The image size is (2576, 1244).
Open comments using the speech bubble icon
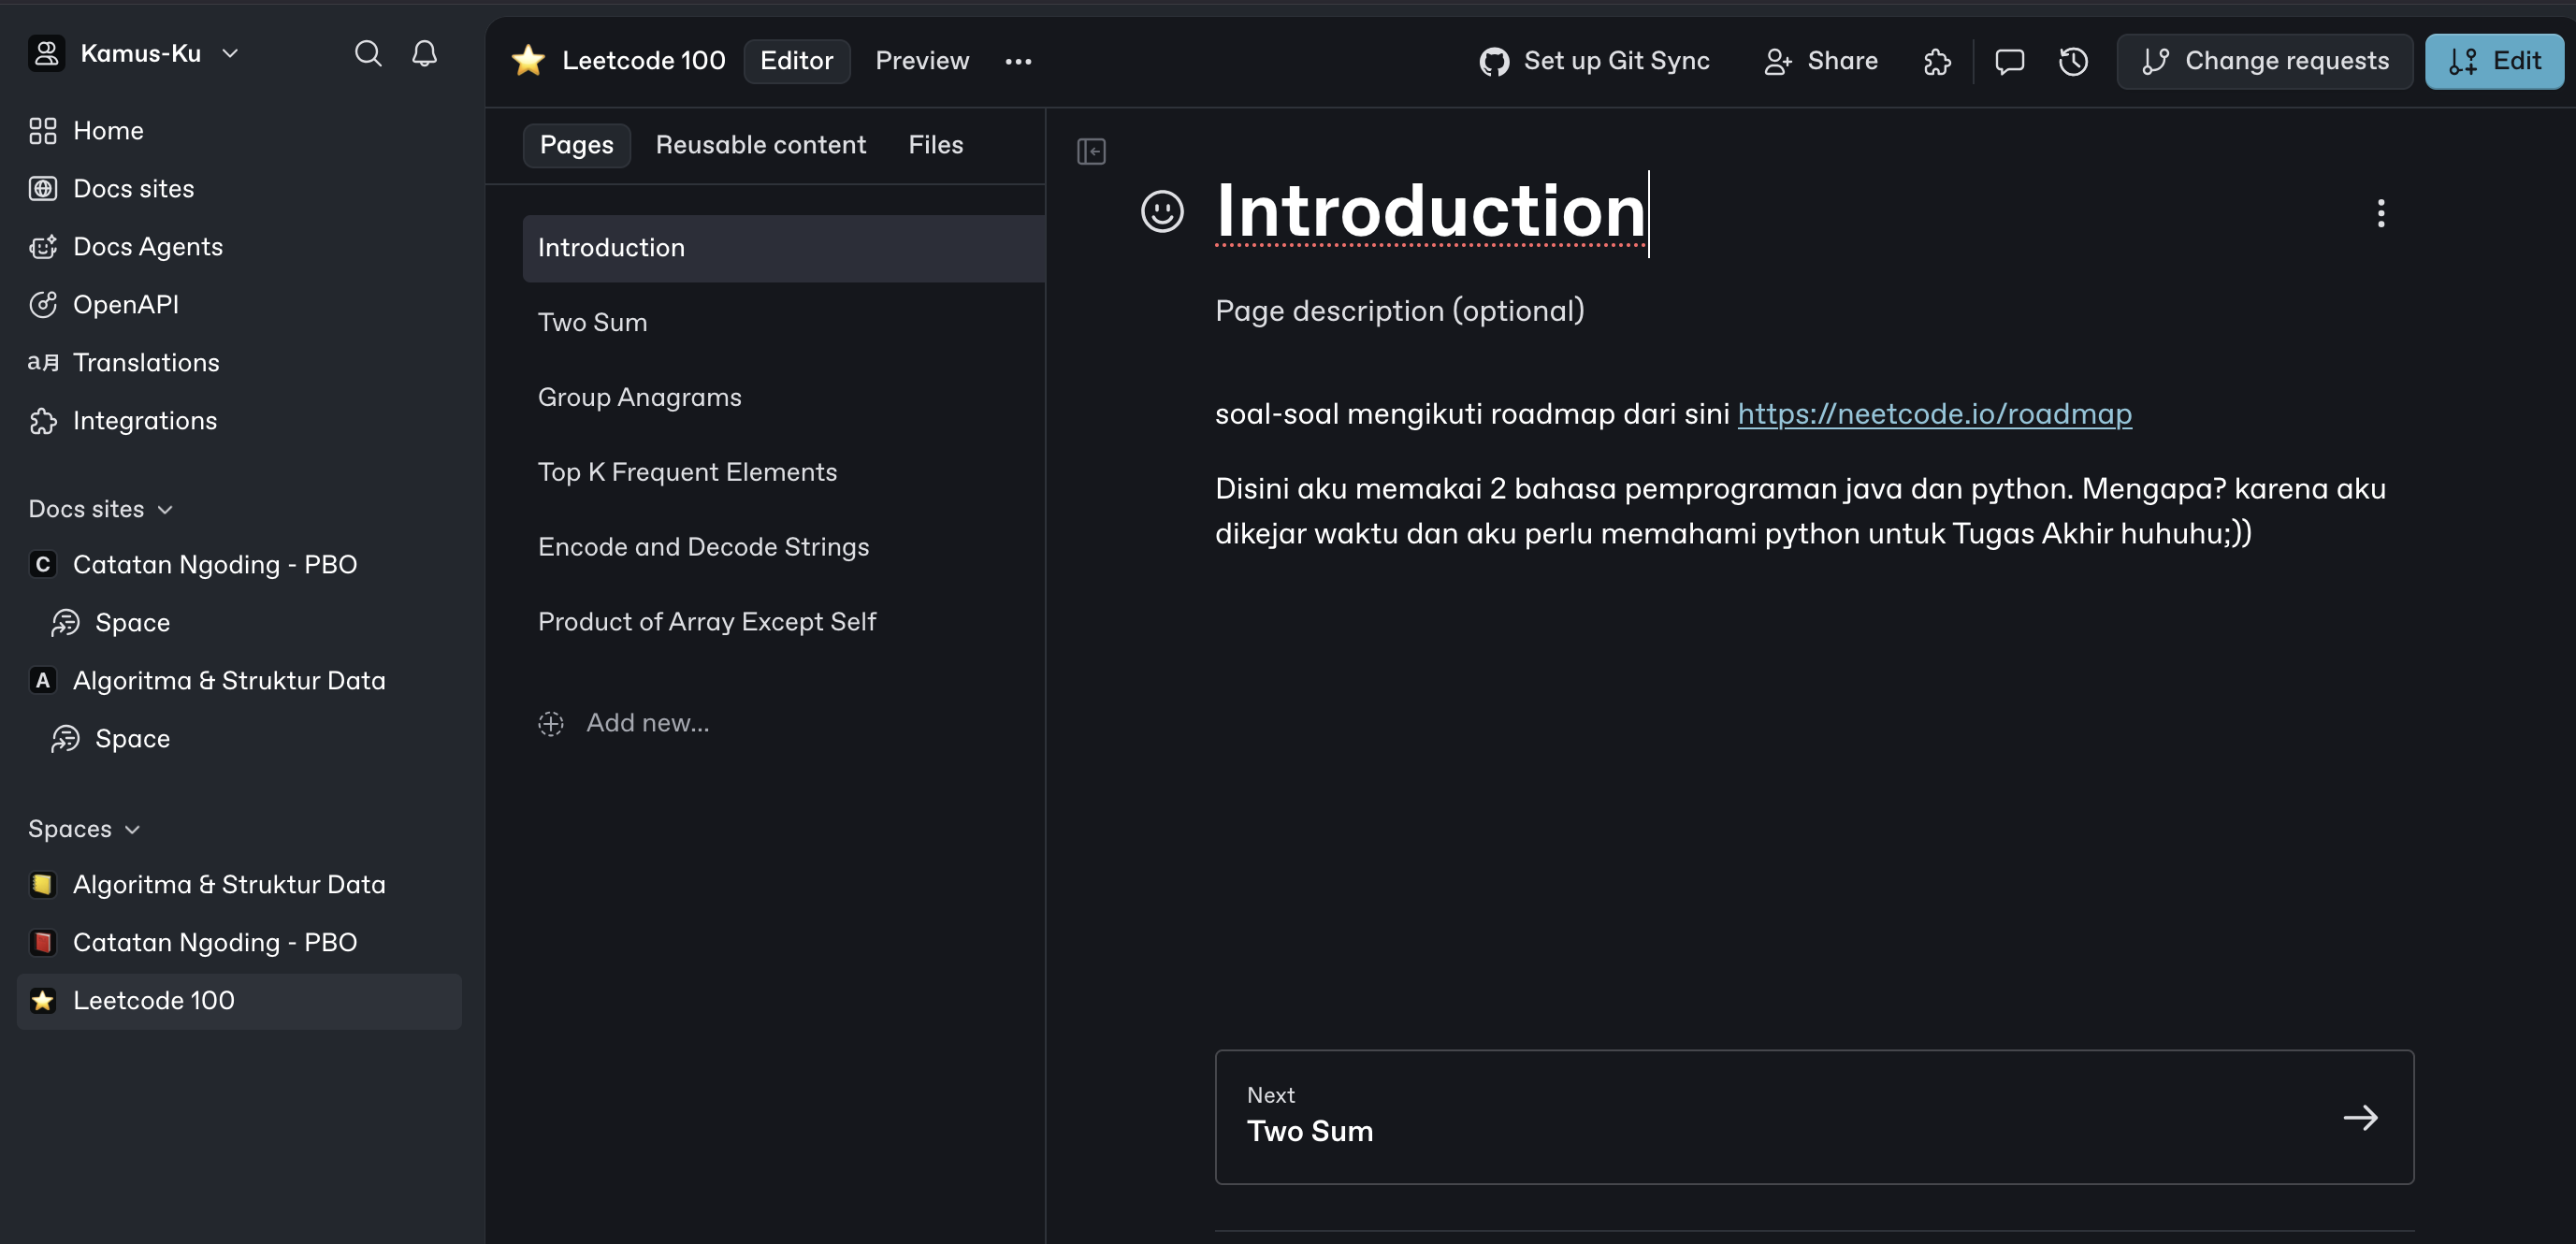[x=2008, y=61]
